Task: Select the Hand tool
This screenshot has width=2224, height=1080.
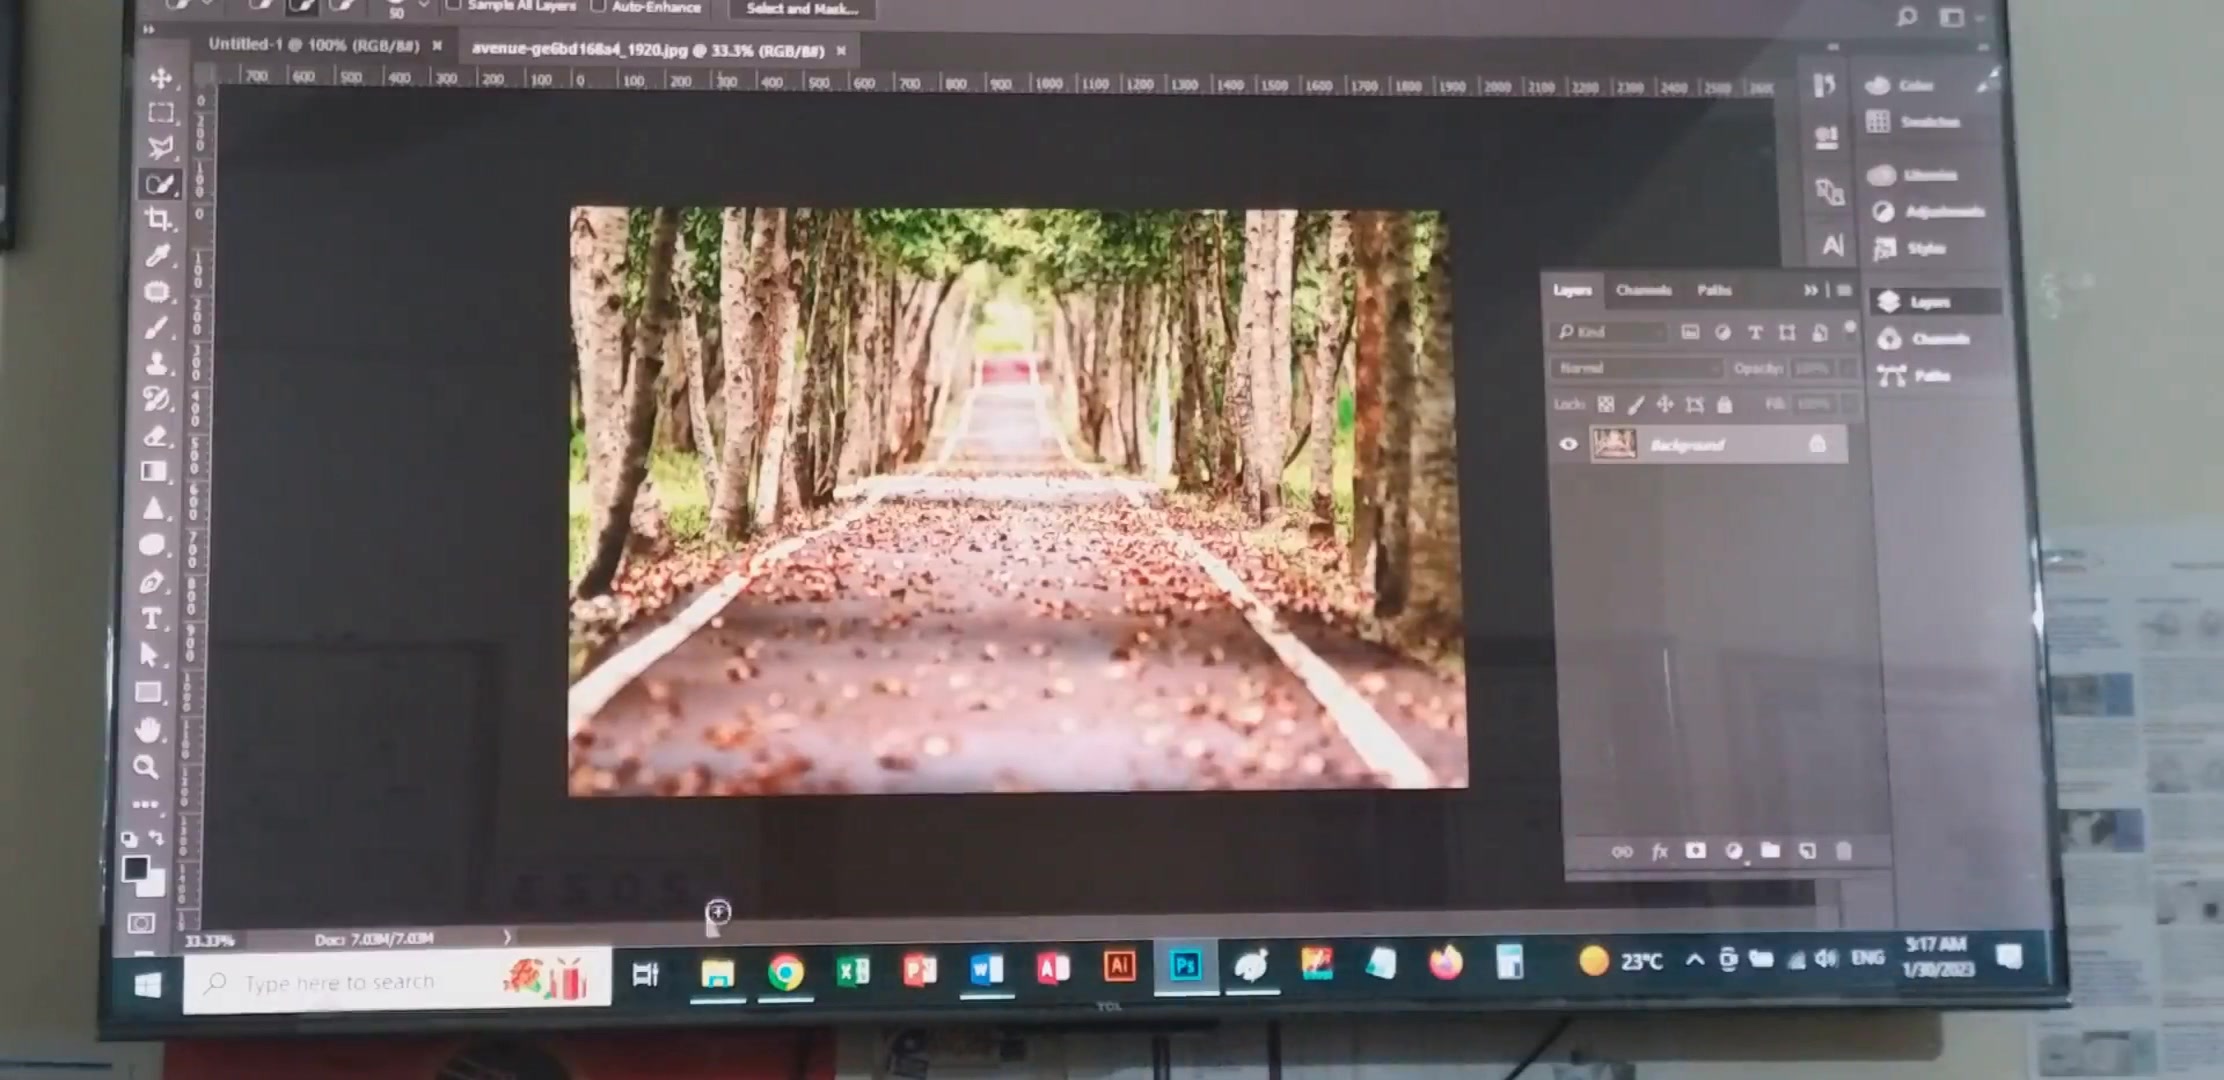Action: pos(148,730)
